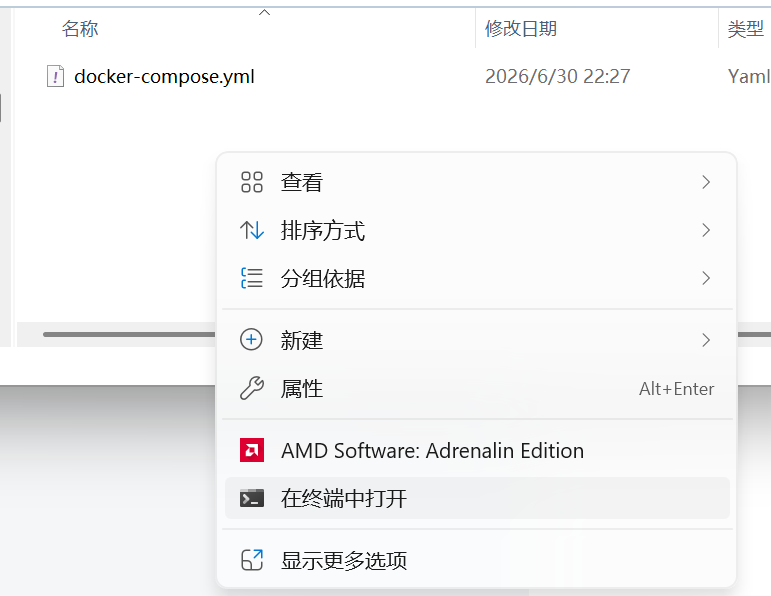Click the horizontal scrollbar in file list

pyautogui.click(x=129, y=334)
